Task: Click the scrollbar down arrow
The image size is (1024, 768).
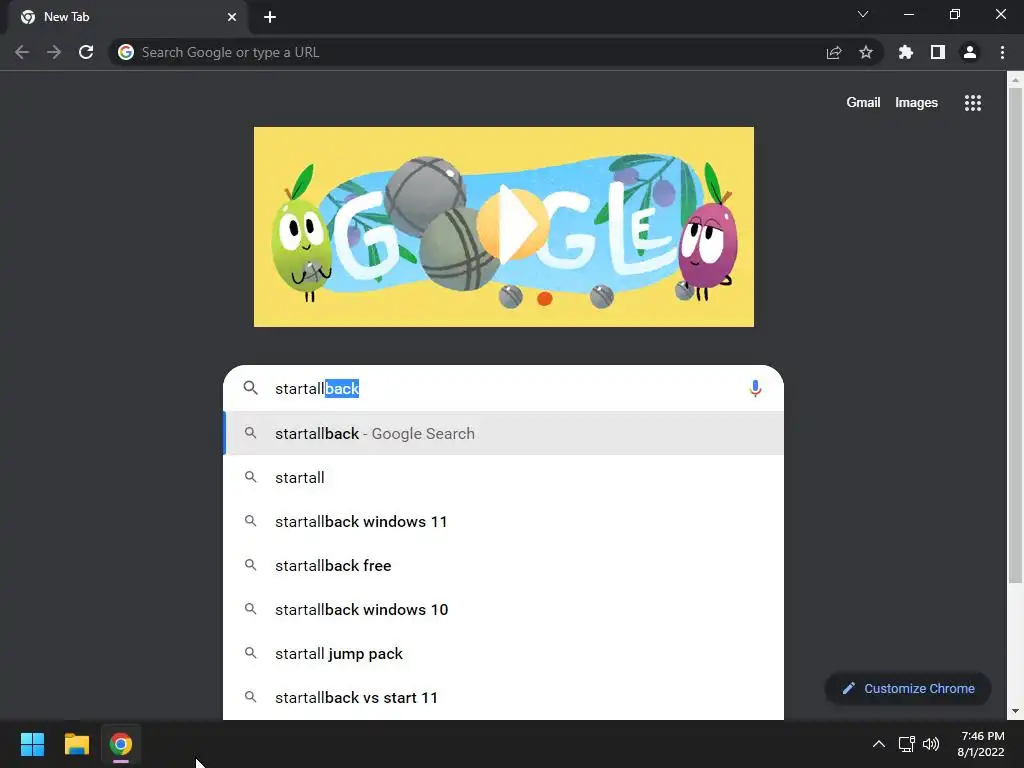Action: [x=1015, y=711]
